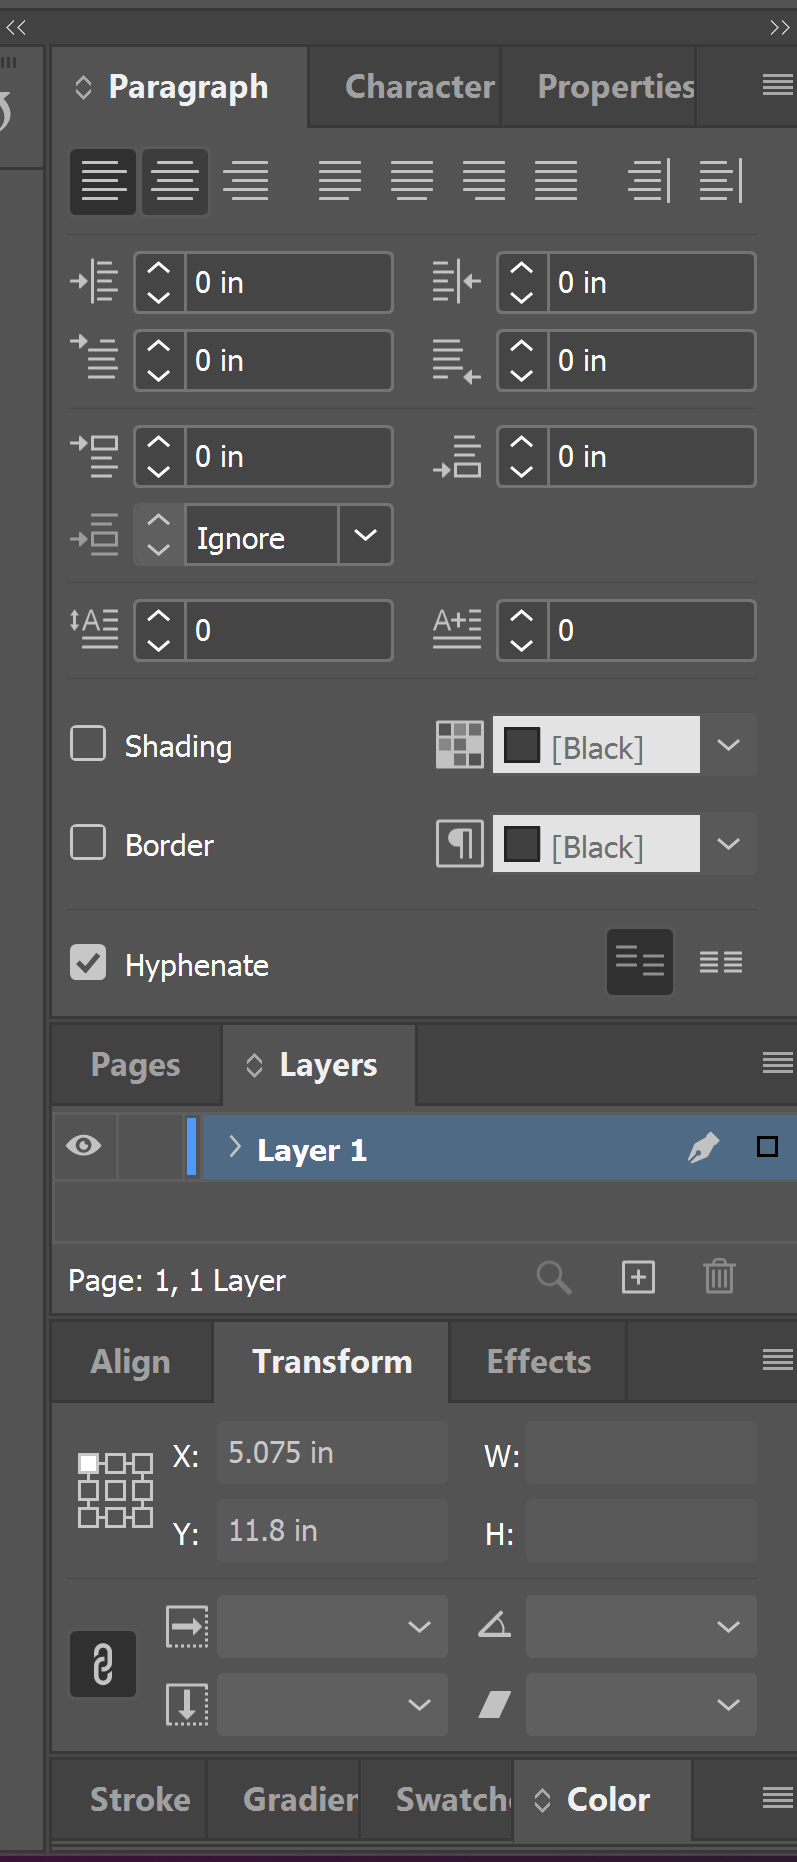Toggle lock box for Layer 1
797x1862 pixels.
(x=150, y=1146)
